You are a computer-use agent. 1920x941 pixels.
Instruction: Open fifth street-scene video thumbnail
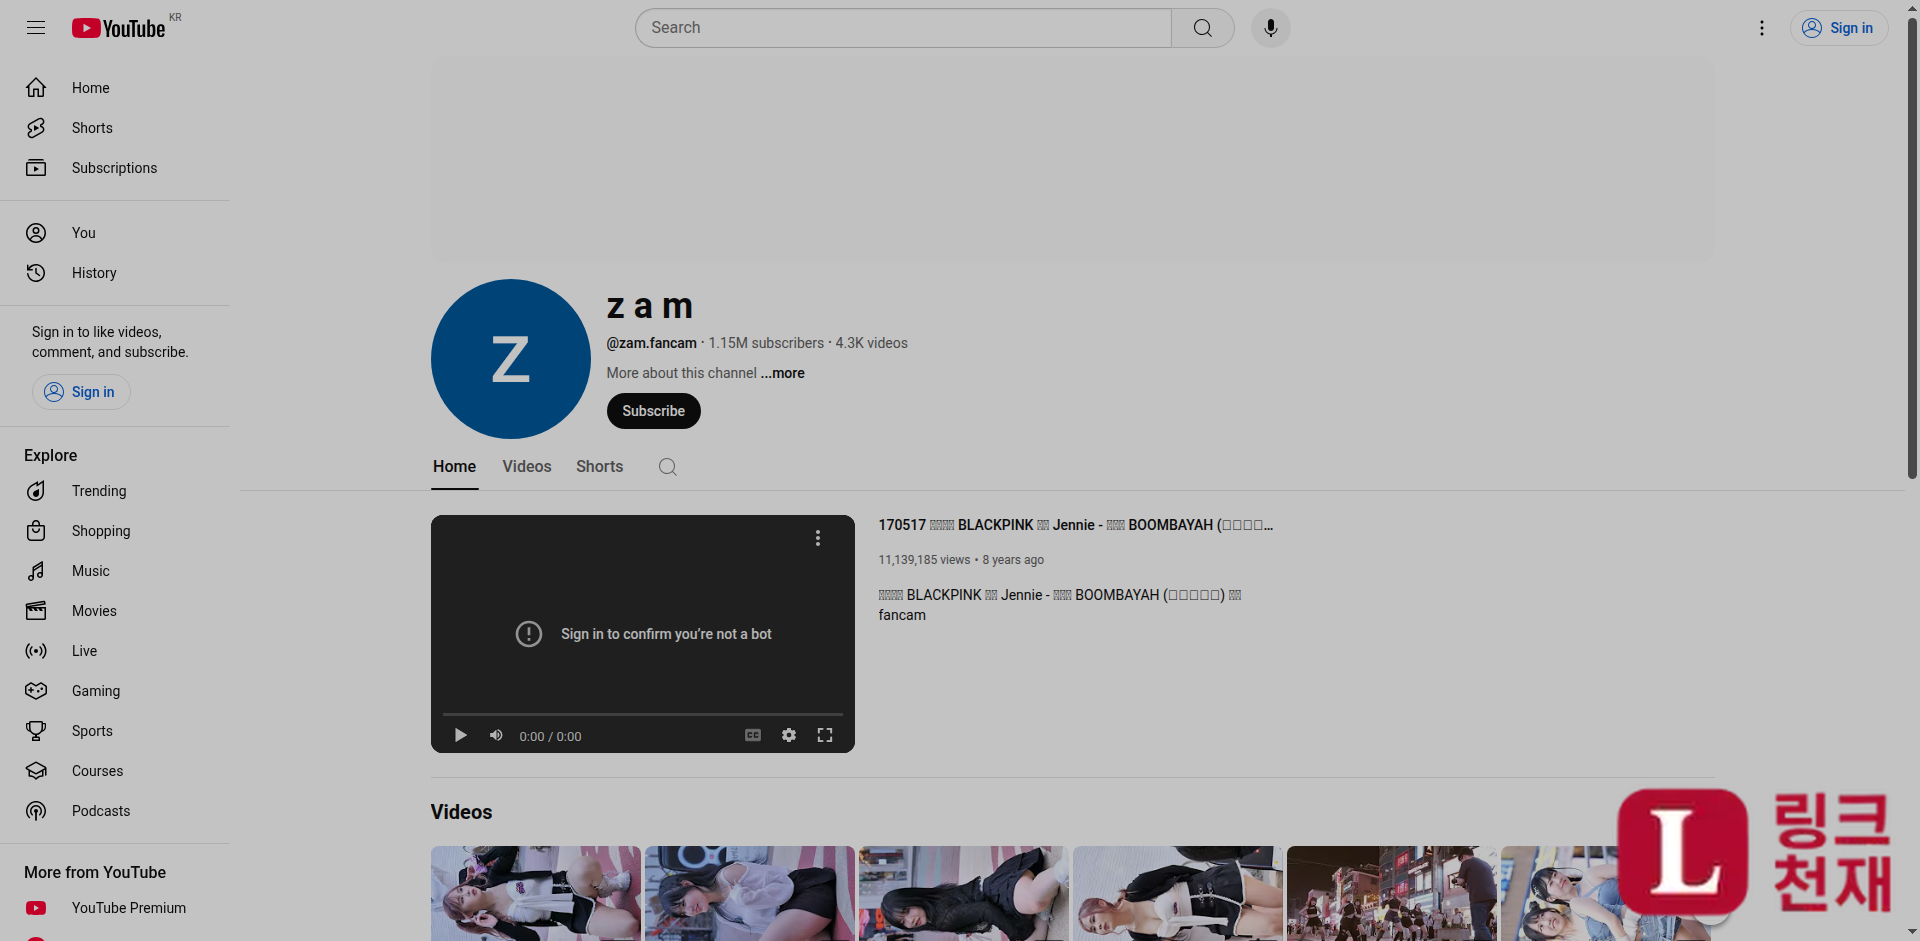[1392, 893]
